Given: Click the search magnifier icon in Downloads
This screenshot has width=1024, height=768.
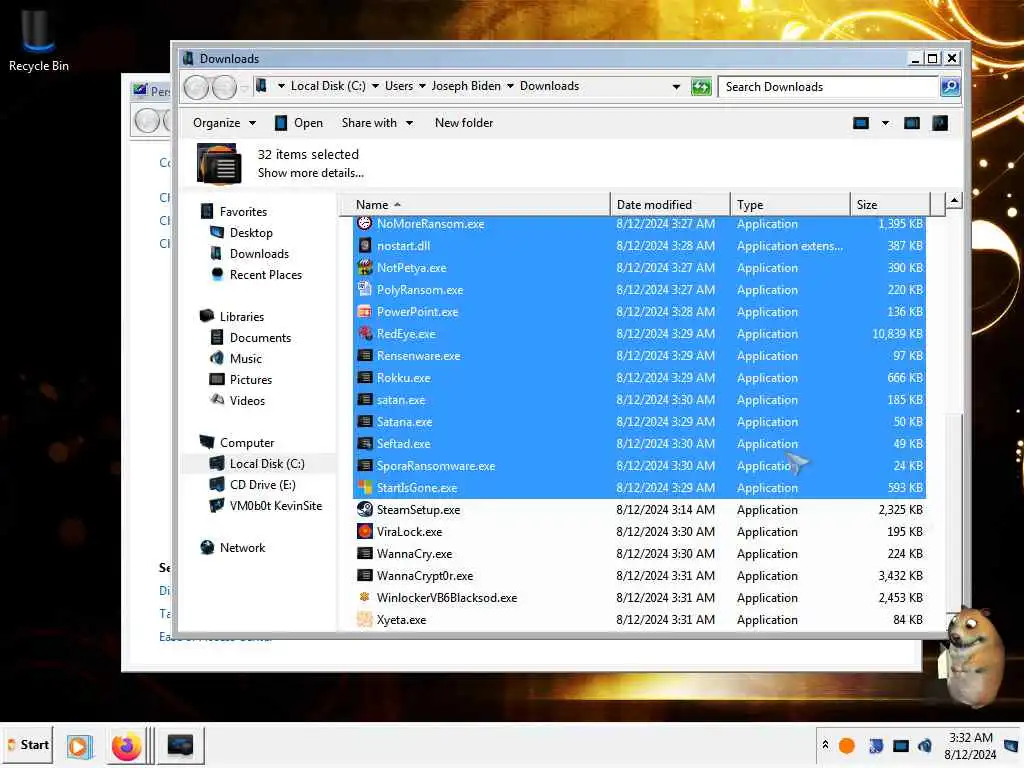Looking at the screenshot, I should point(950,87).
